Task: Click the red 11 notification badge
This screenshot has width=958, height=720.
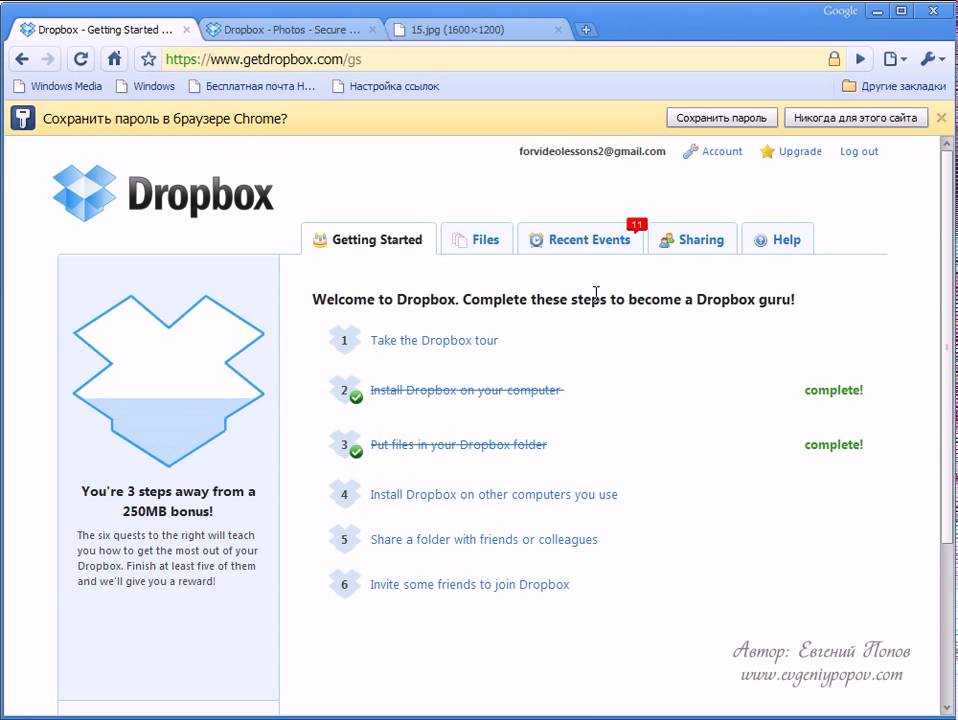Action: pyautogui.click(x=637, y=225)
